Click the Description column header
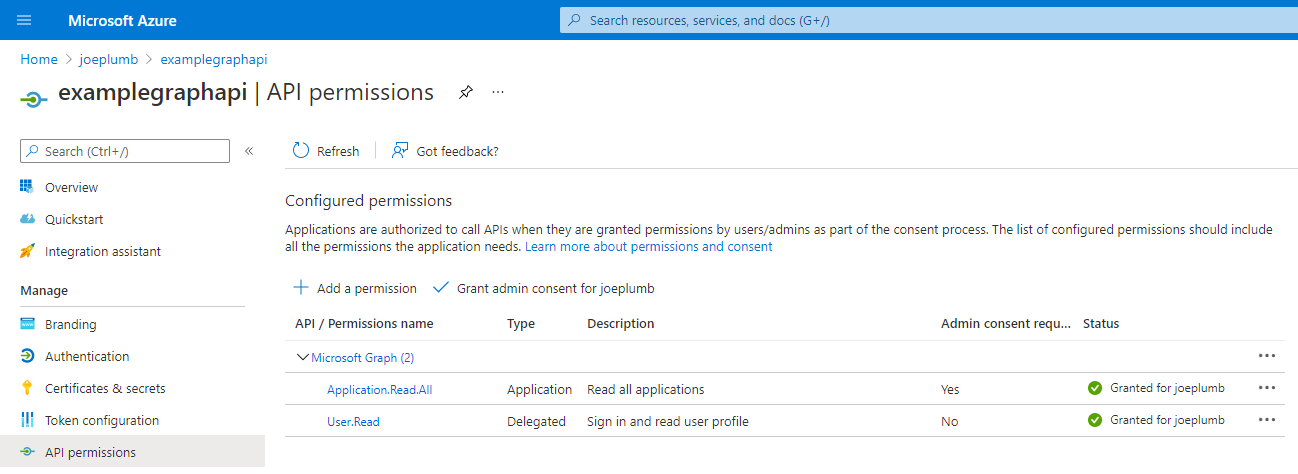Viewport: 1298px width, 474px height. click(x=620, y=324)
